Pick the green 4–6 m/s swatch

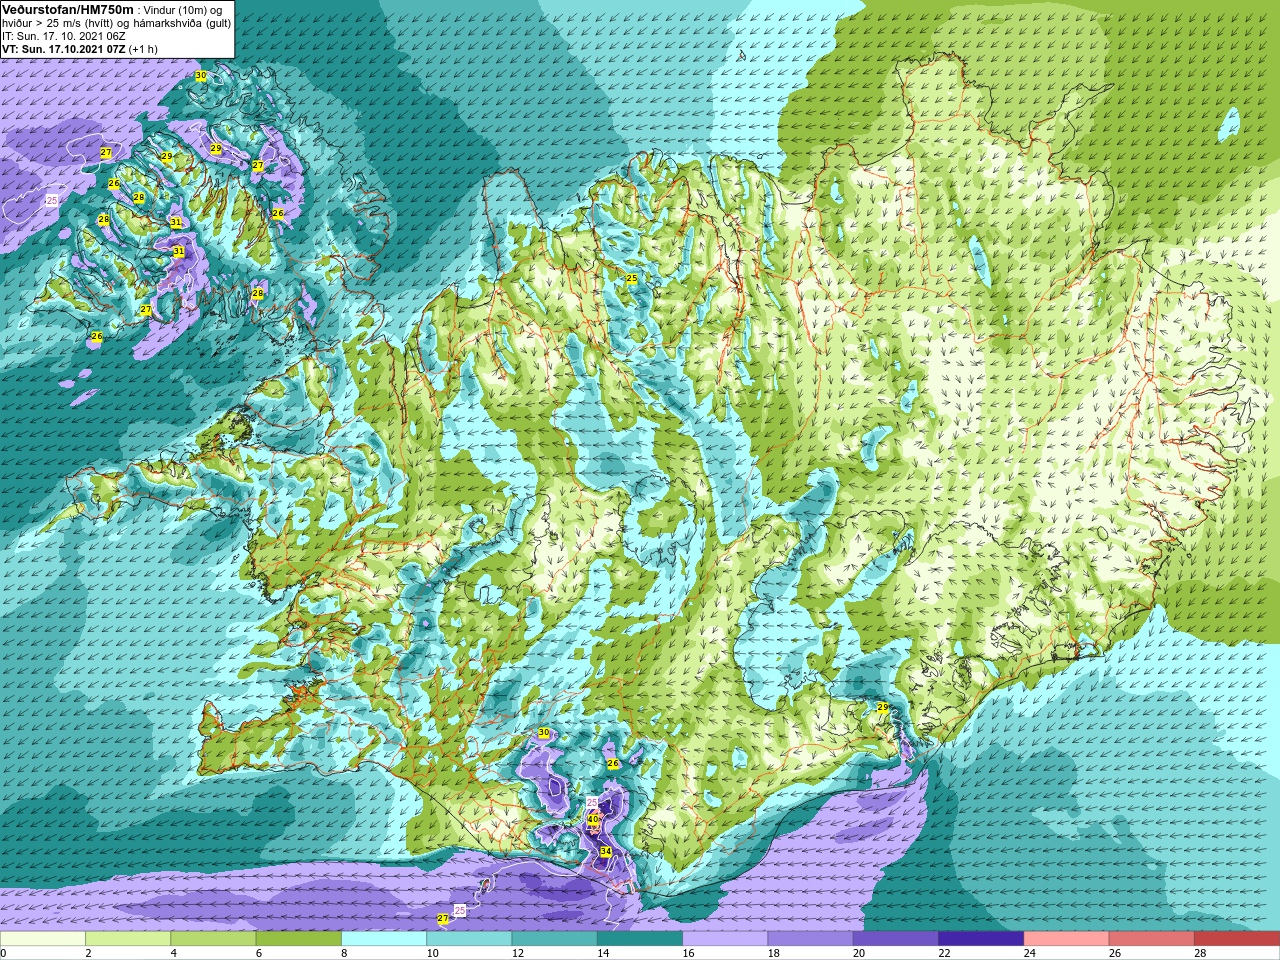click(x=213, y=939)
